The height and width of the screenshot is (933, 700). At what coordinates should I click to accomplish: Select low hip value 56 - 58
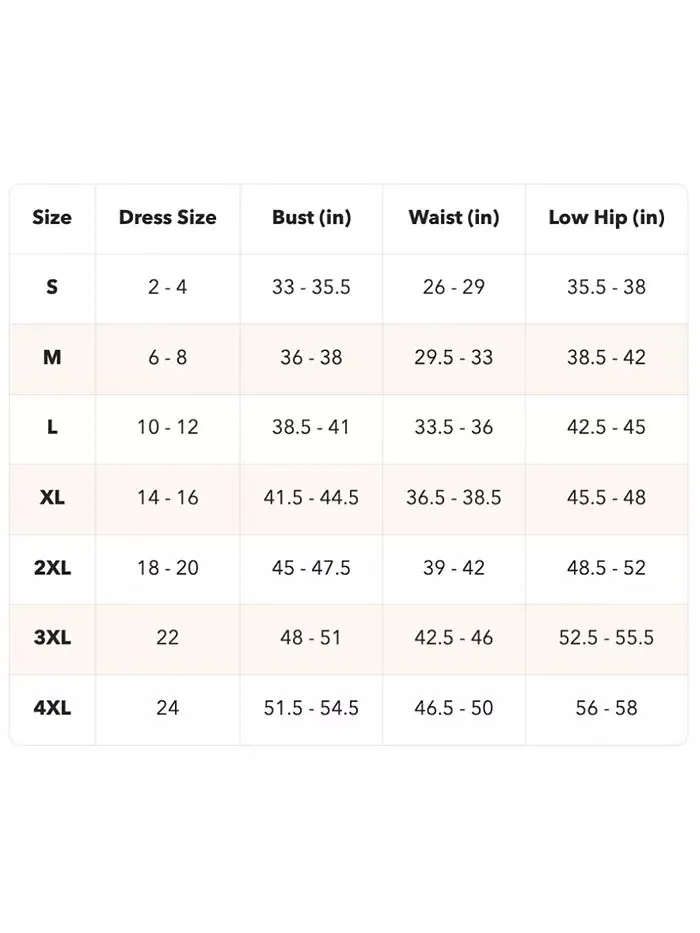click(607, 707)
